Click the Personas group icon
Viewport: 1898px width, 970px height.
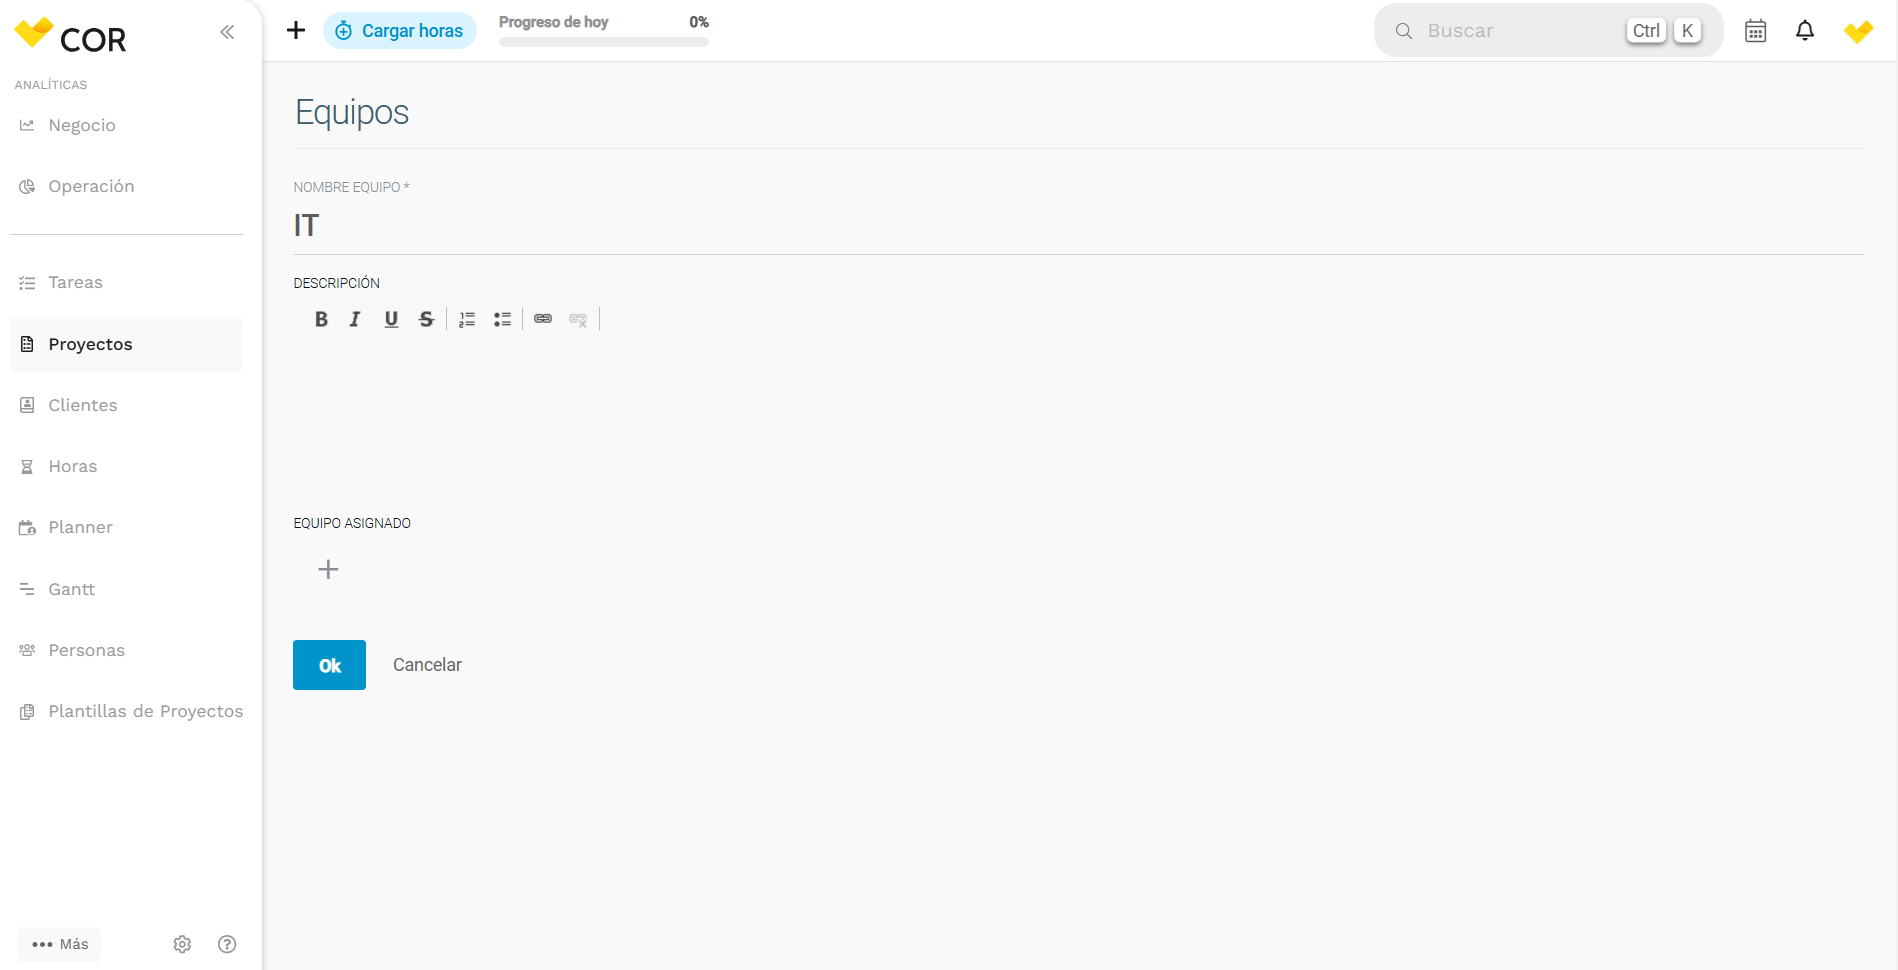coord(27,650)
